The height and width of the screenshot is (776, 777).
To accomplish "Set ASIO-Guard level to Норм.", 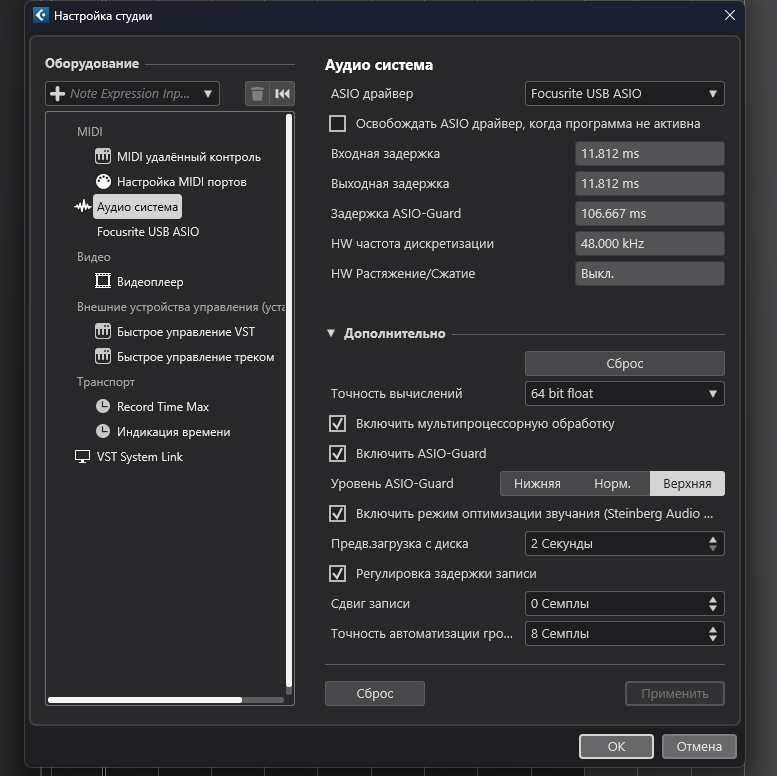I will pos(612,484).
